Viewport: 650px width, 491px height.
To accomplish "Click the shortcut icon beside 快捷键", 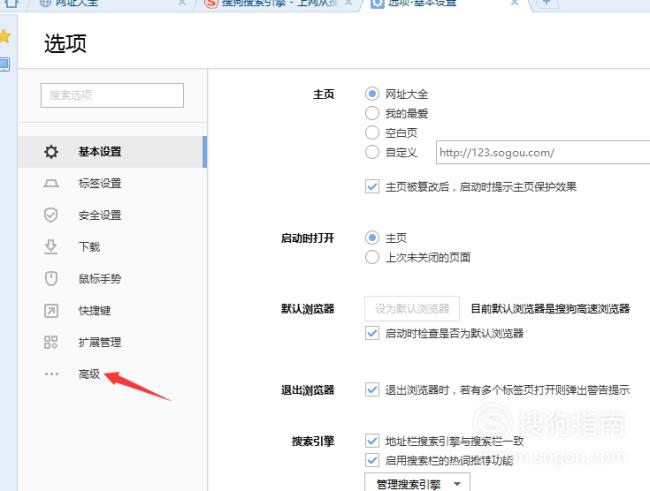I will coord(51,310).
